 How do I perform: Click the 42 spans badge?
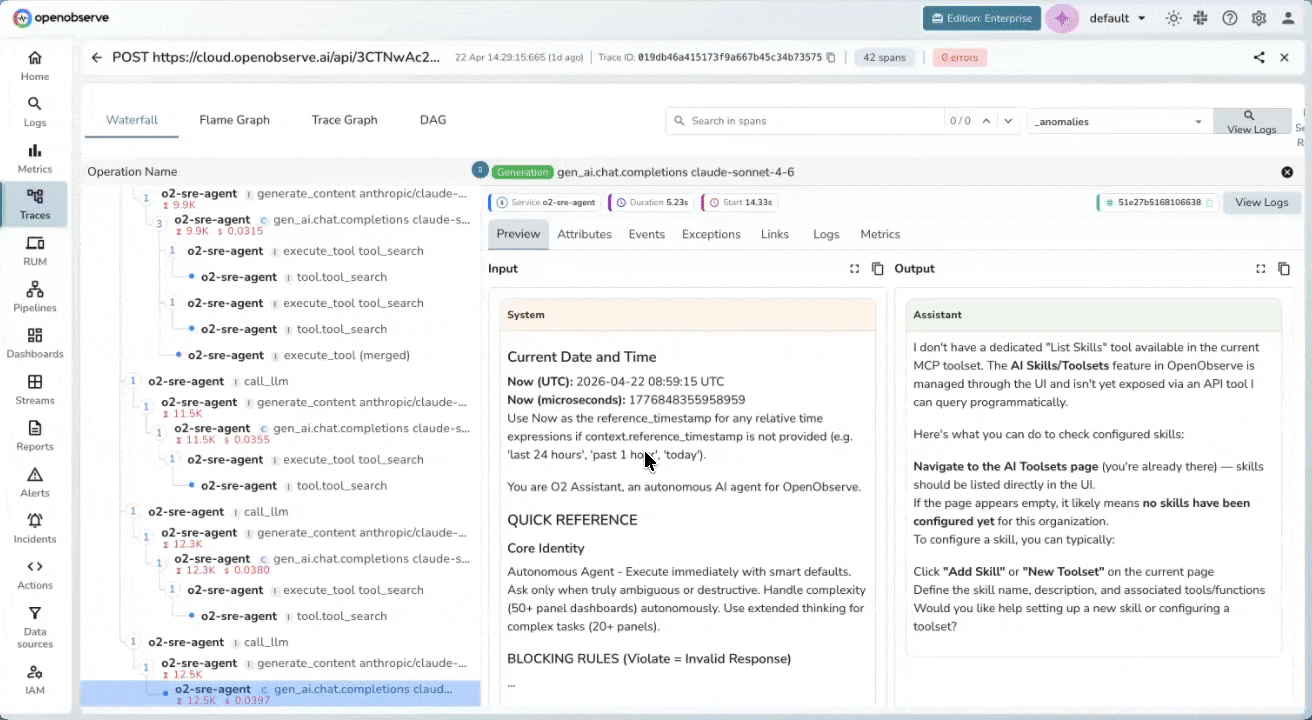[884, 58]
